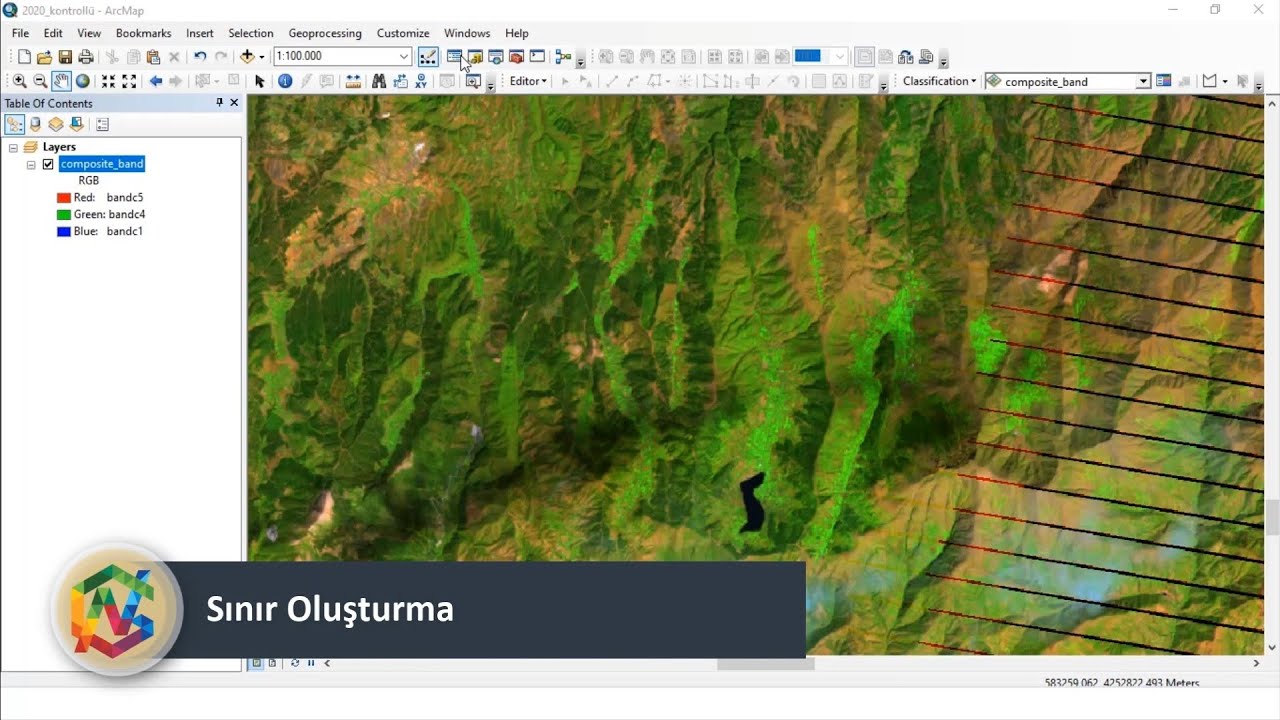Open the Catalog window icon
The height and width of the screenshot is (720, 1280).
pos(475,57)
